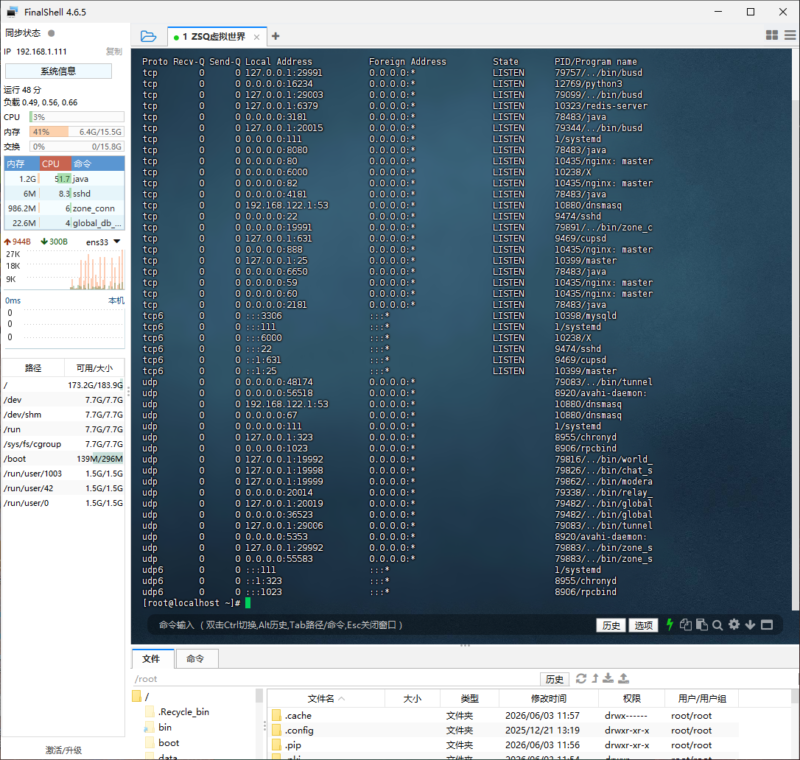Select the /run/user/1003 disk row
800x760 pixels.
[x=63, y=473]
